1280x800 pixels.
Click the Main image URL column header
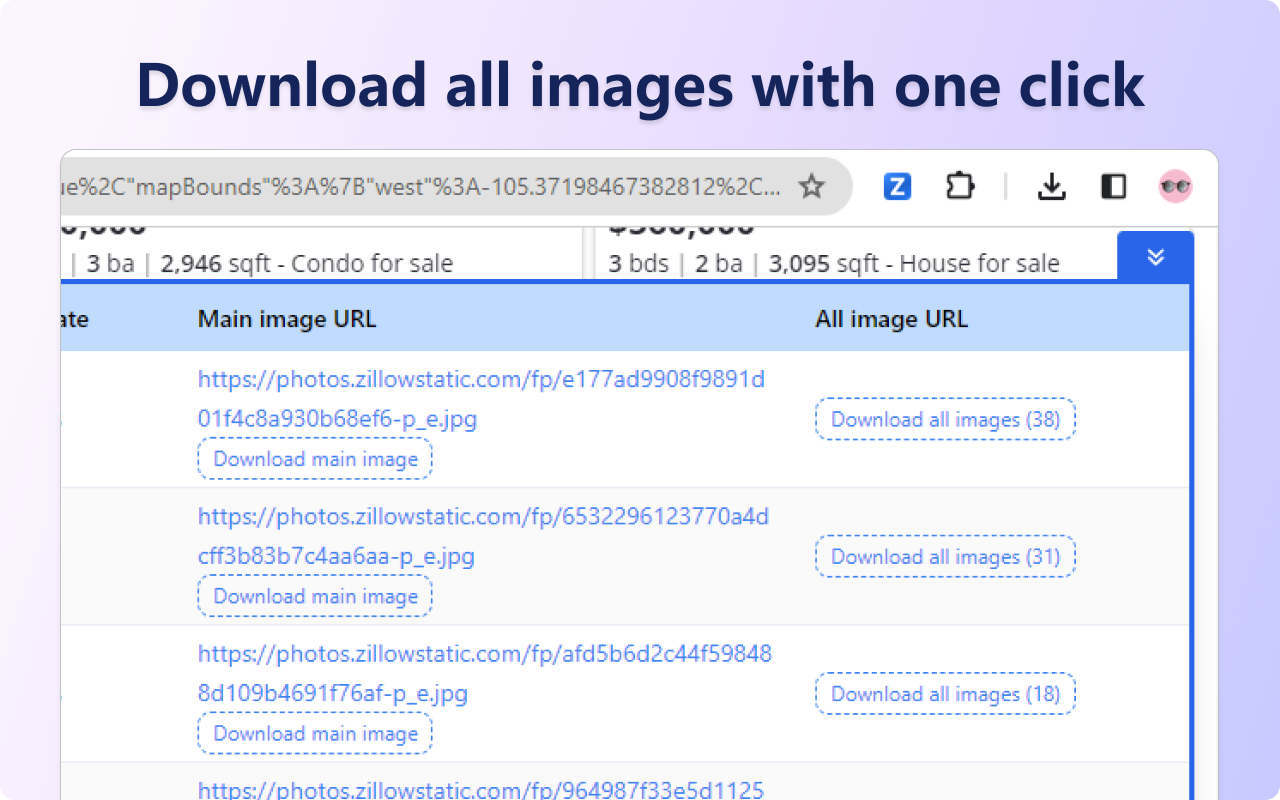287,319
